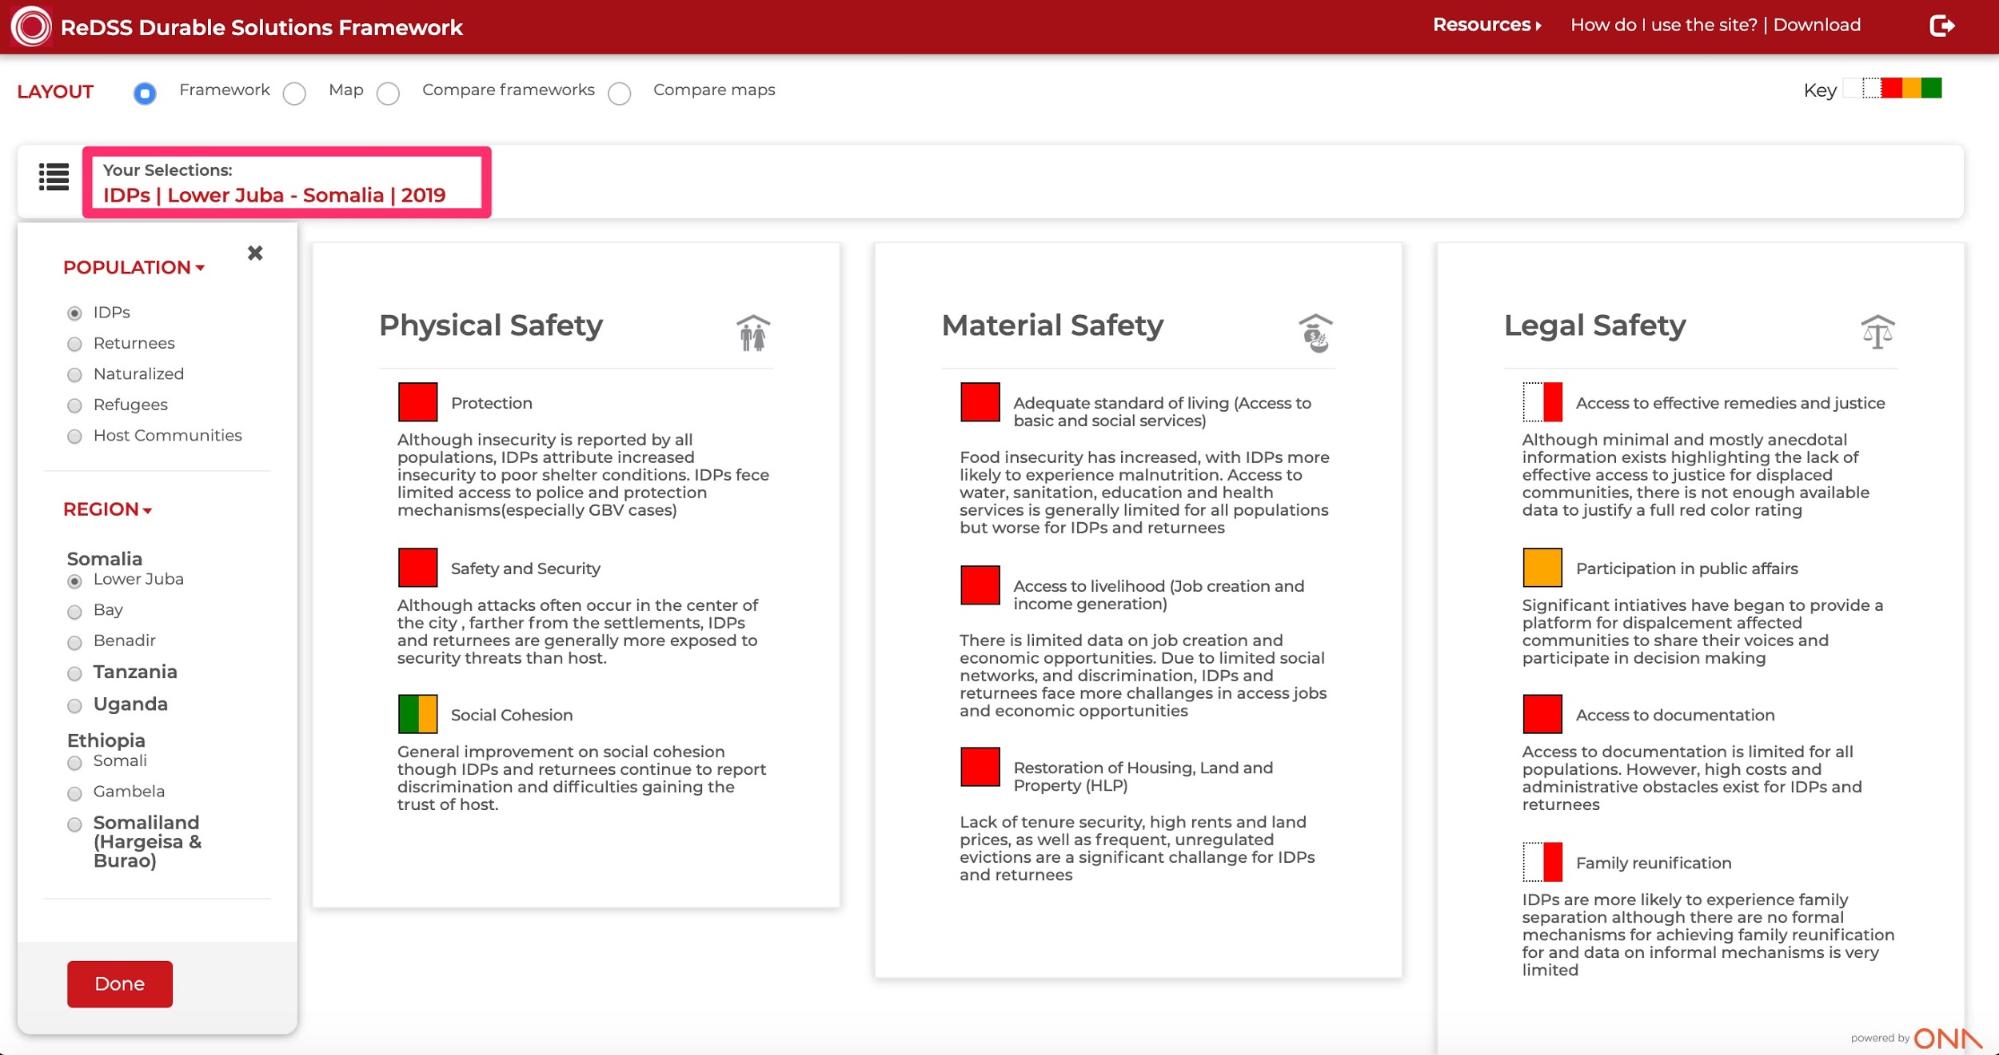Screen dimensions: 1999x1055
Task: Click the white dotted Key swatch
Action: (1871, 88)
